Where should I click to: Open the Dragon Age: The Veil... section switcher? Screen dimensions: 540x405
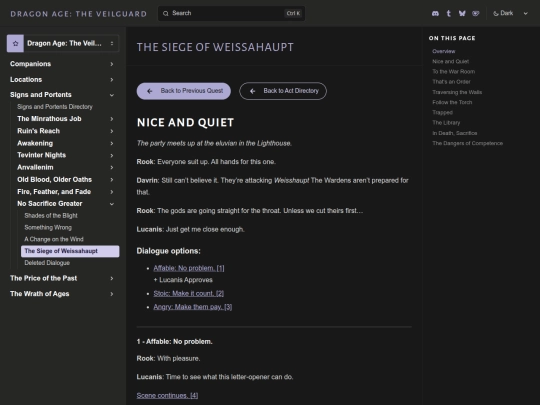63,43
